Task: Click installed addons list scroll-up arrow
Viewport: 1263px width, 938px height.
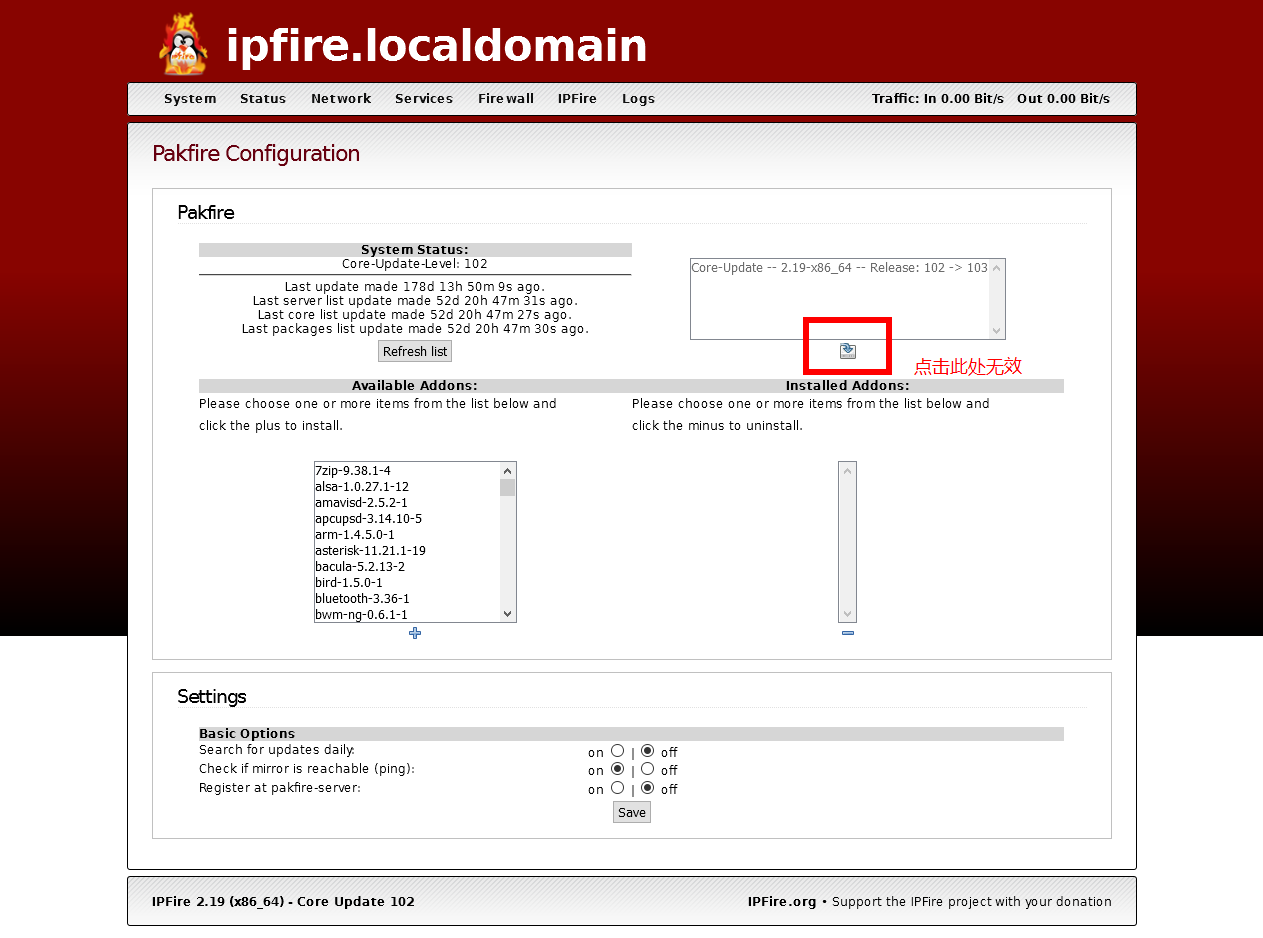Action: [x=847, y=471]
